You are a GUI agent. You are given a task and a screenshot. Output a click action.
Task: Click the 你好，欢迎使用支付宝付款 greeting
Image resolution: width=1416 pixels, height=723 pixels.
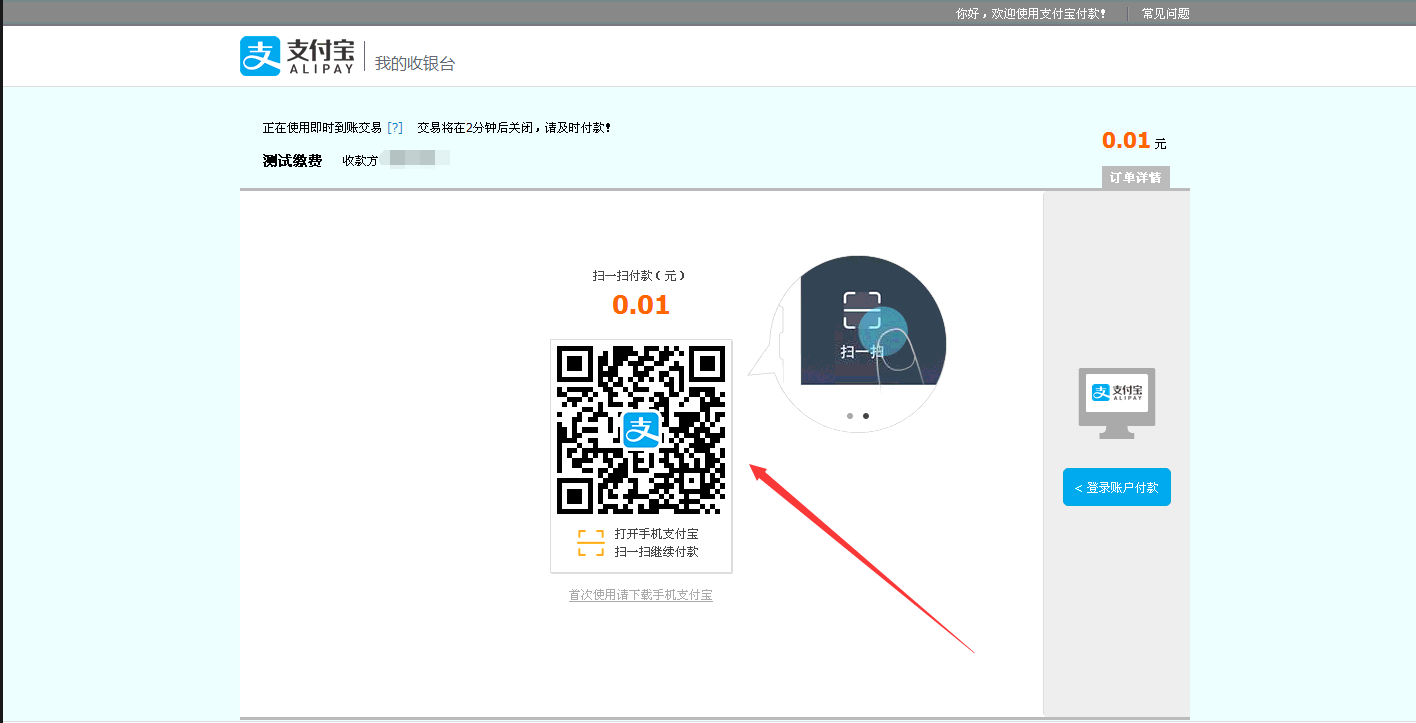click(x=1031, y=14)
